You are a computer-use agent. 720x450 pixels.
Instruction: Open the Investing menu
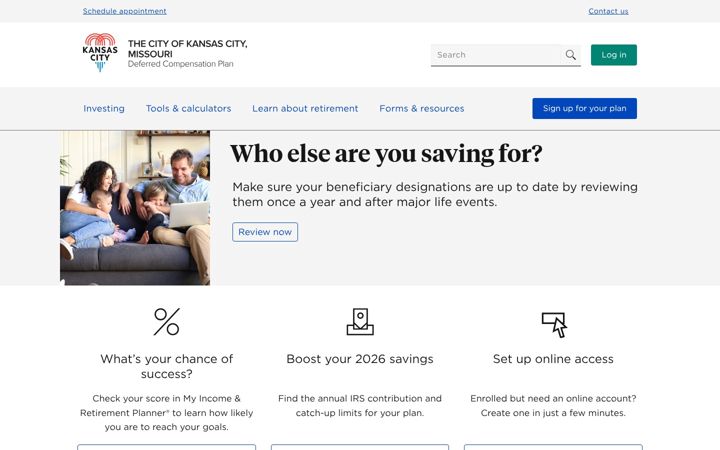coord(104,108)
